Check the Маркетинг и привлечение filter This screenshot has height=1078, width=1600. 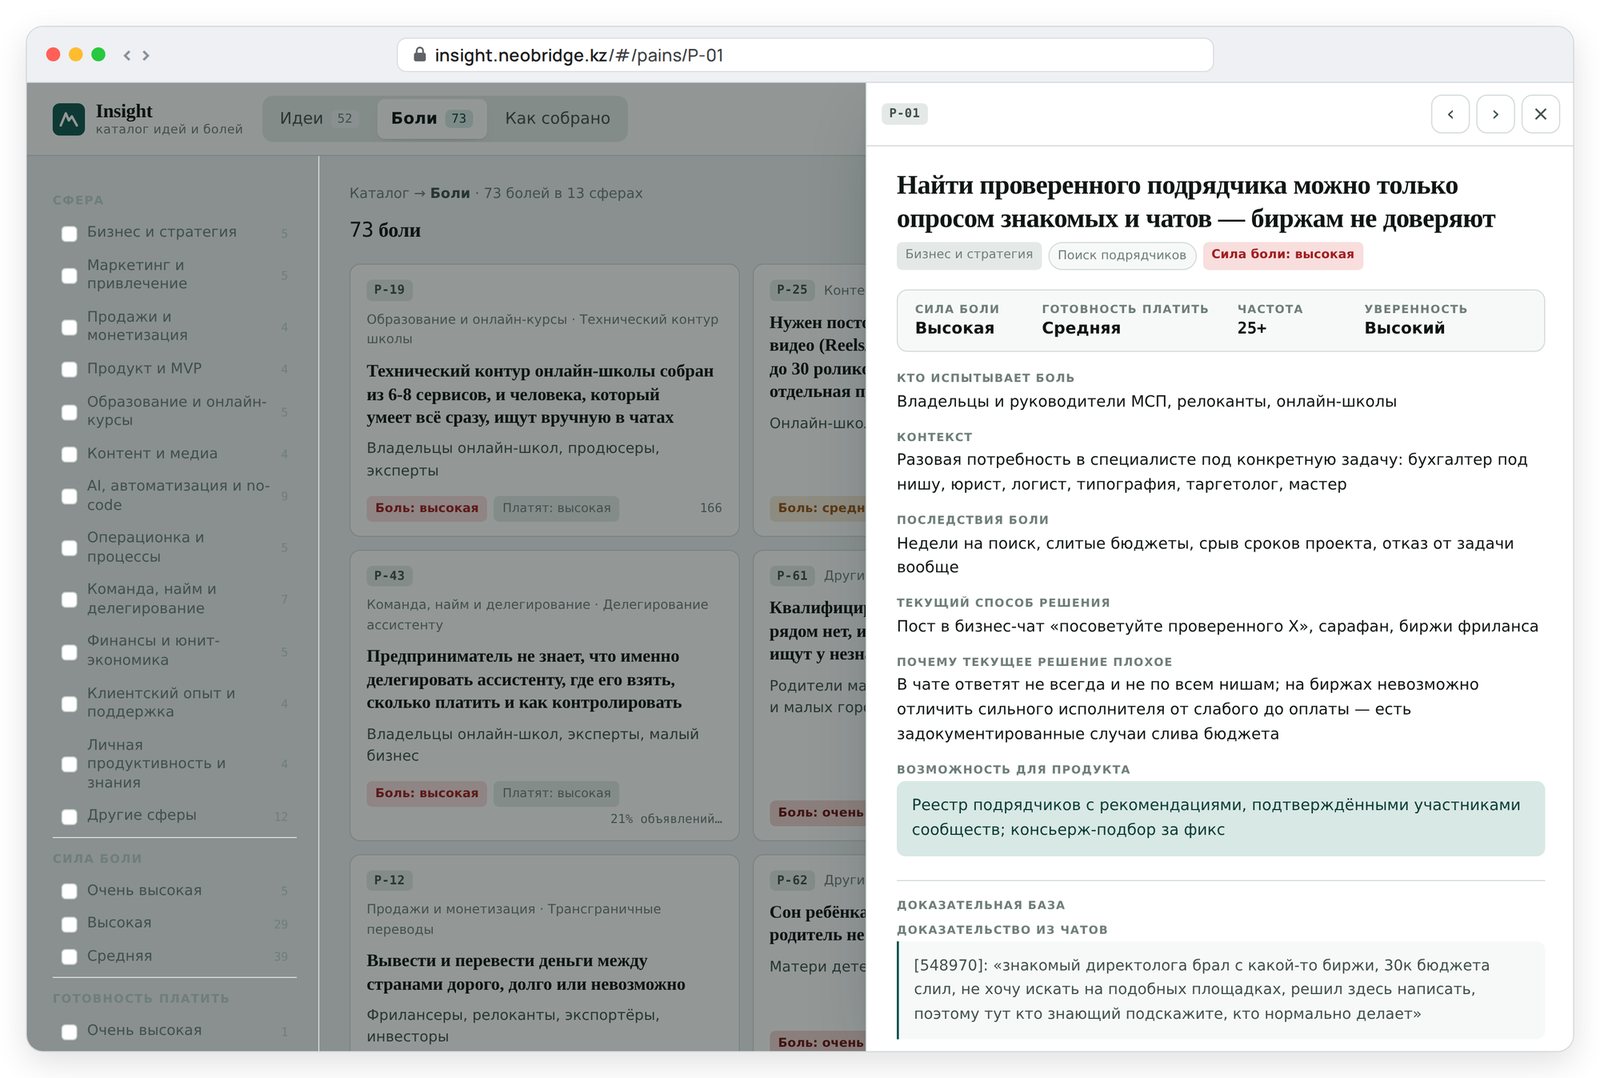pyautogui.click(x=69, y=275)
